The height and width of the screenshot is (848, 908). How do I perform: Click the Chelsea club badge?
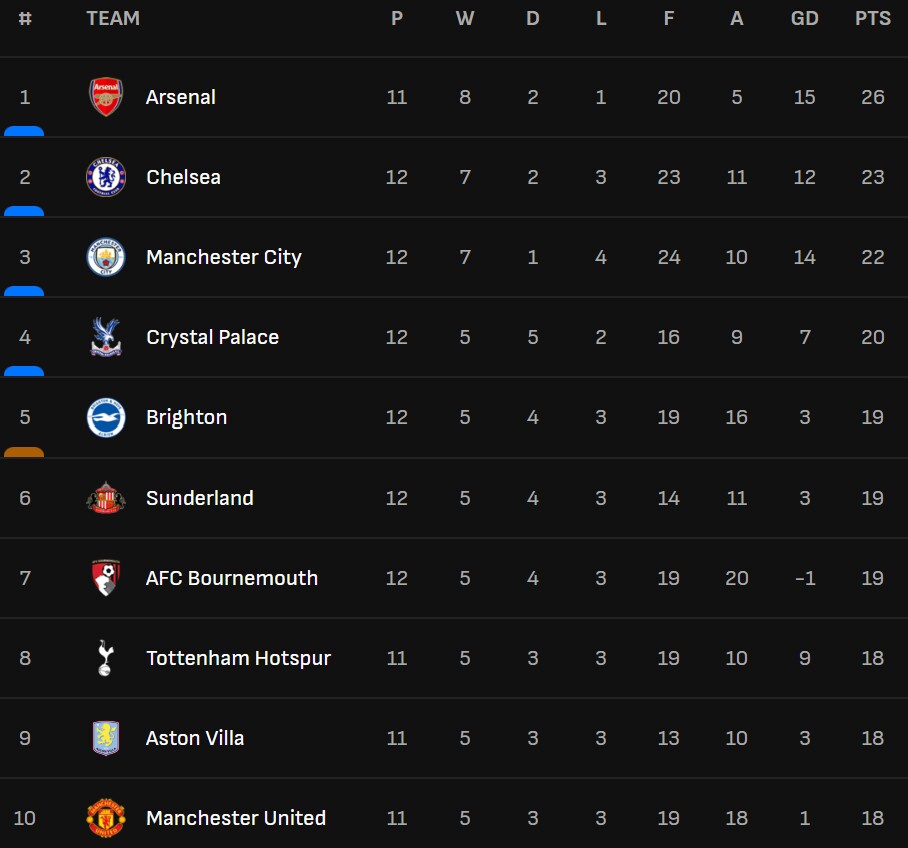[x=105, y=177]
